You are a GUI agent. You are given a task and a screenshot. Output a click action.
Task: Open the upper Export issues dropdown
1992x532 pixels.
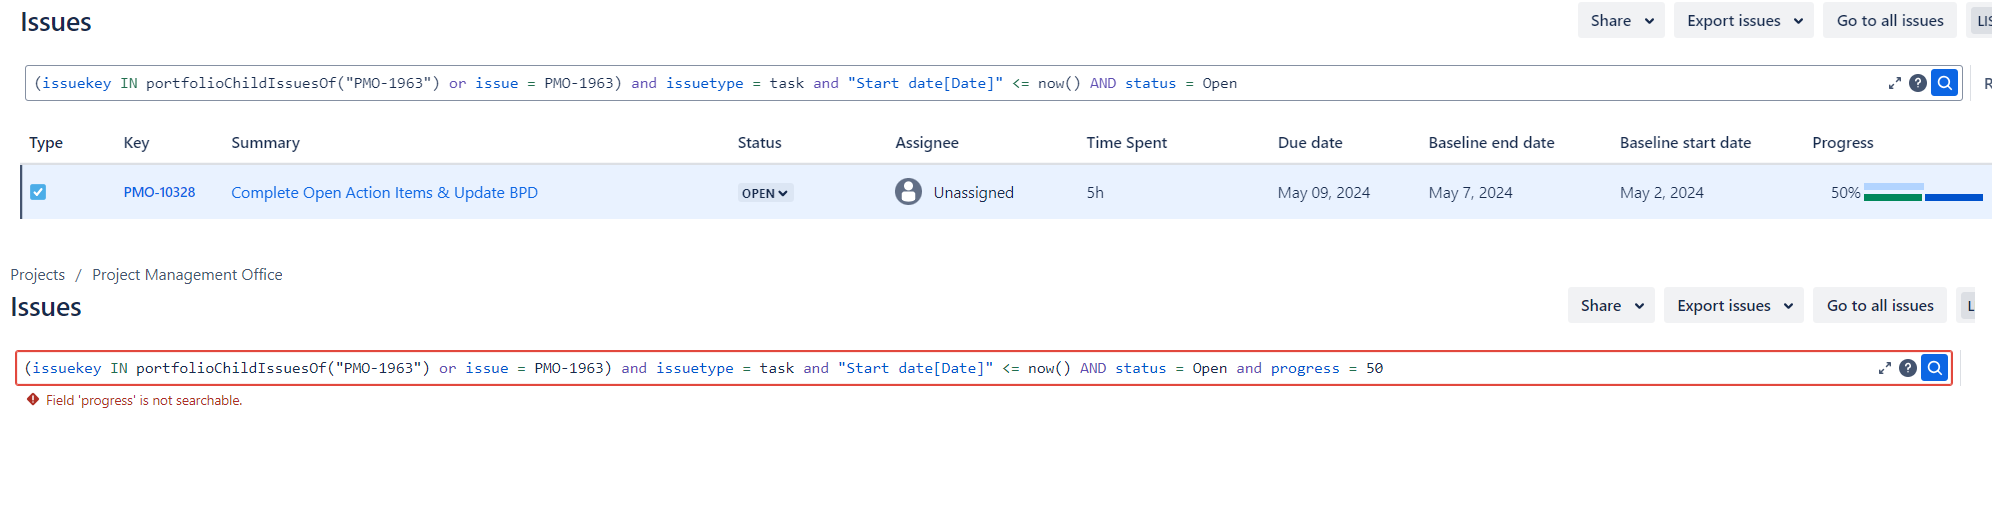tap(1743, 20)
